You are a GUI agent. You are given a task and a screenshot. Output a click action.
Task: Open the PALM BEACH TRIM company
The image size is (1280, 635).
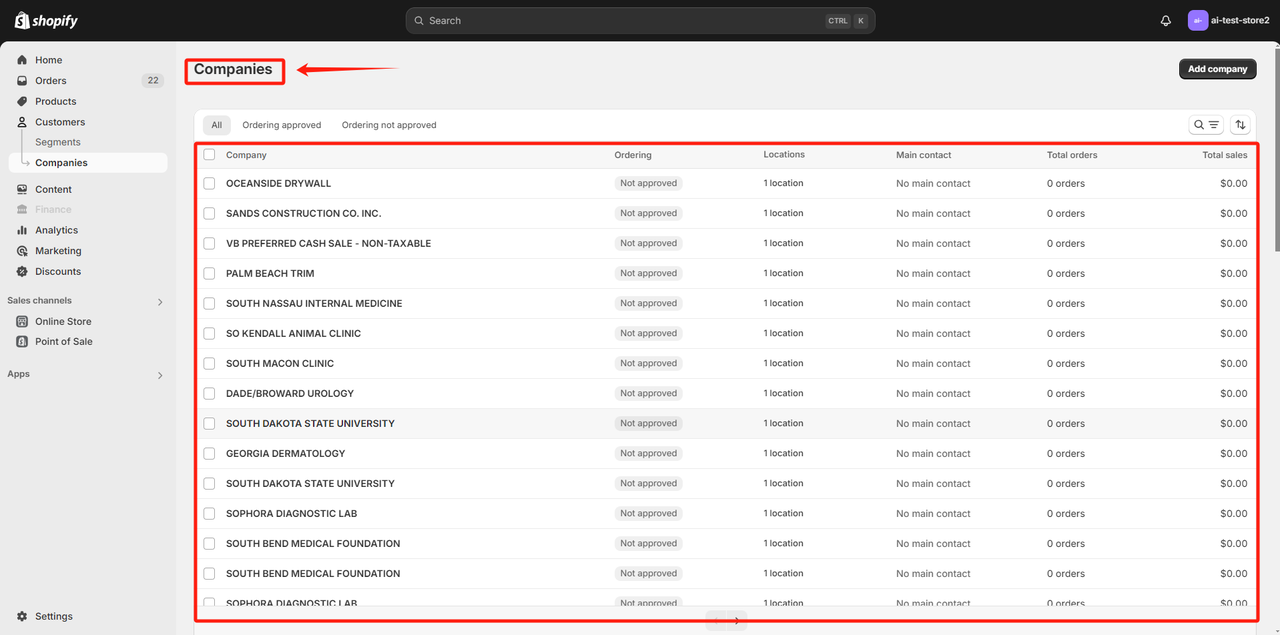[x=270, y=273]
